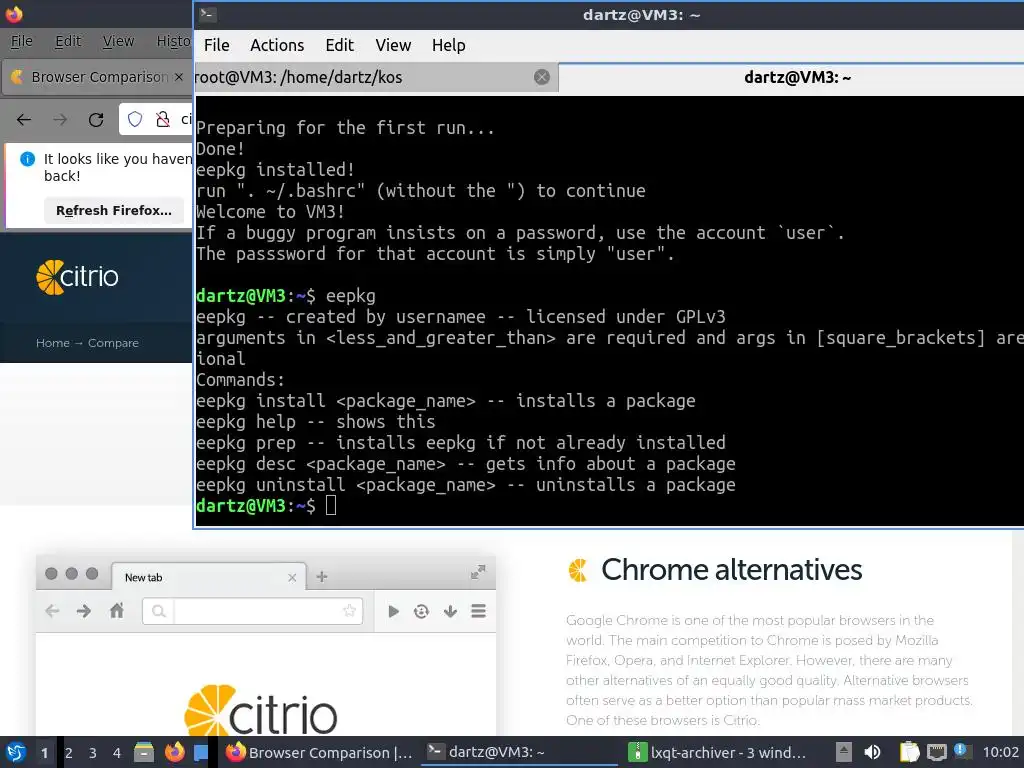Click the large Citrio logo in mockup

point(261,711)
